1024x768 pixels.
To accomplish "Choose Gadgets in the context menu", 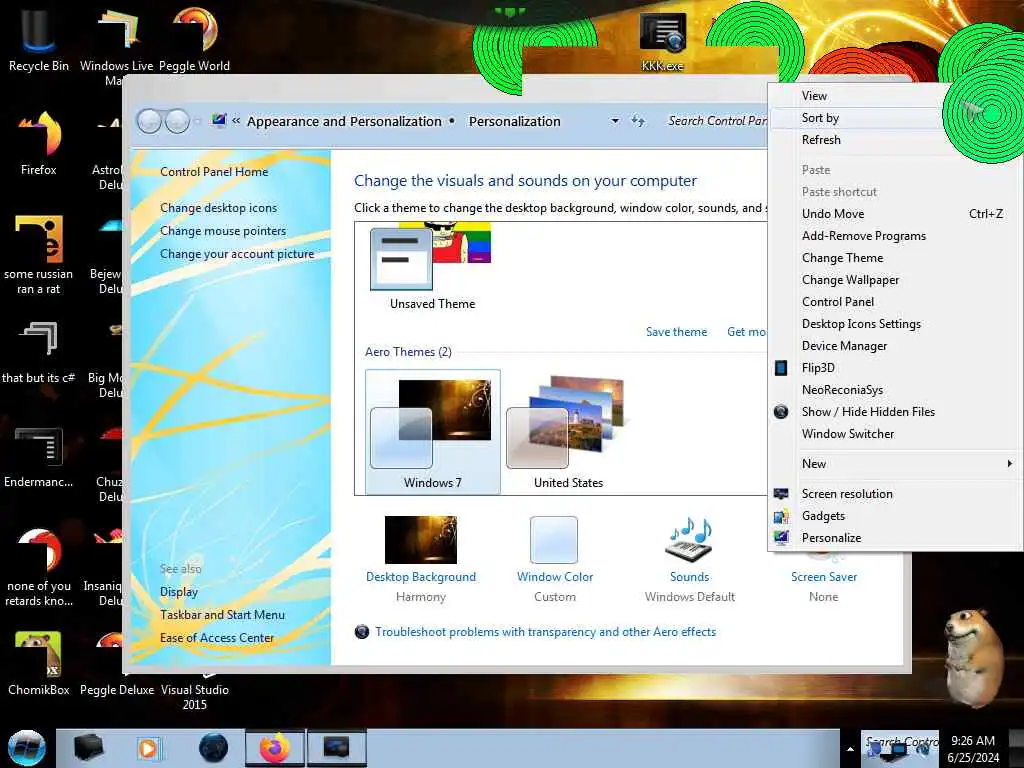I will point(895,516).
